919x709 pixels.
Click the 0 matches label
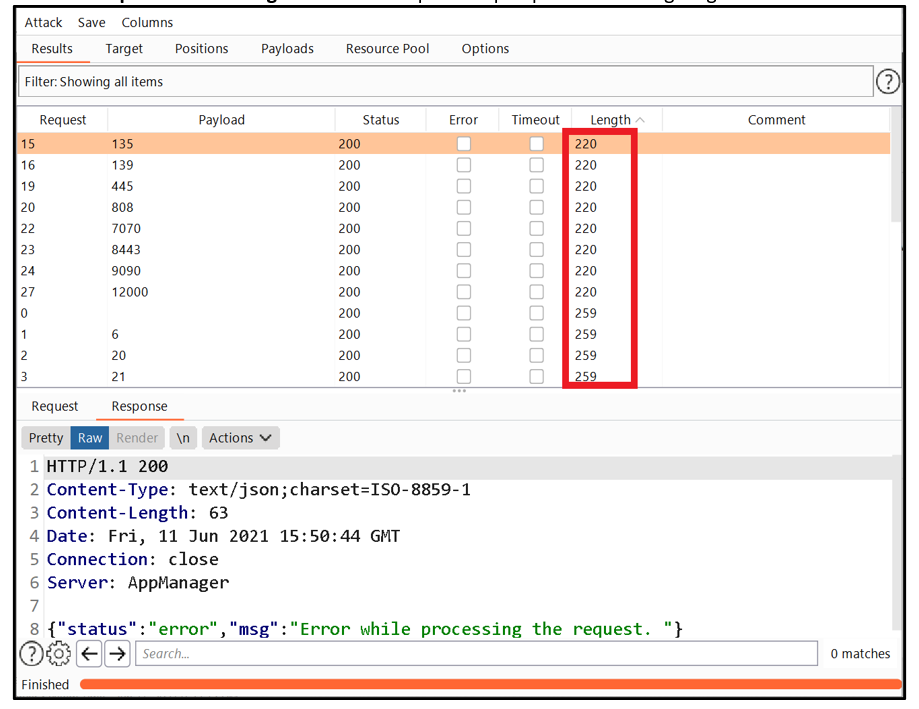pos(860,653)
